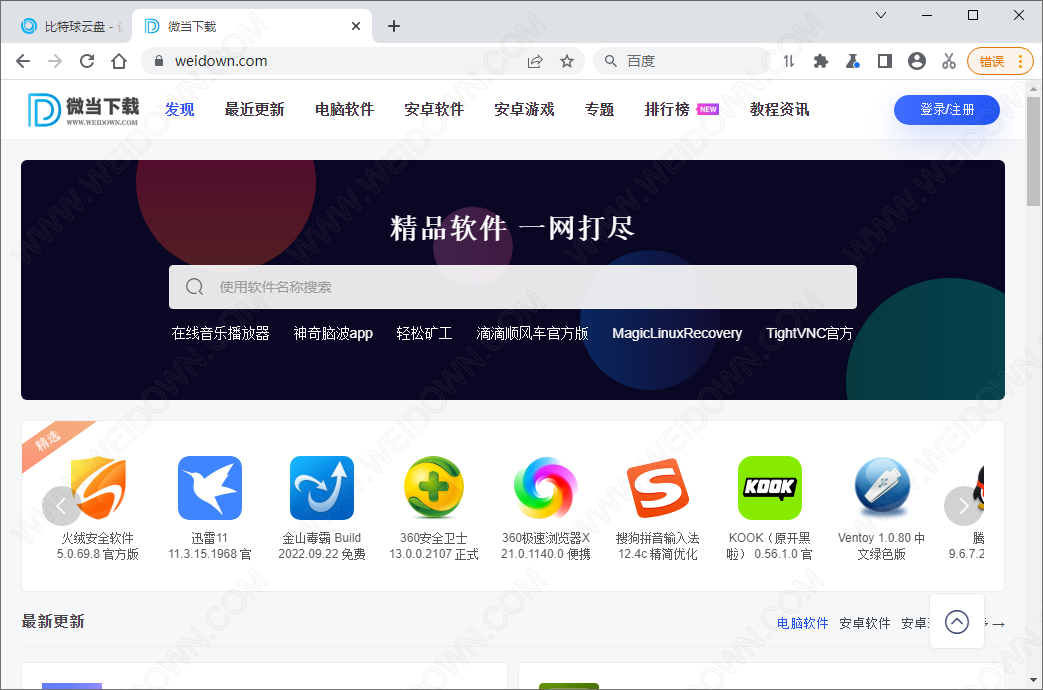Reload the weidown.com page
The height and width of the screenshot is (690, 1043).
coord(87,61)
